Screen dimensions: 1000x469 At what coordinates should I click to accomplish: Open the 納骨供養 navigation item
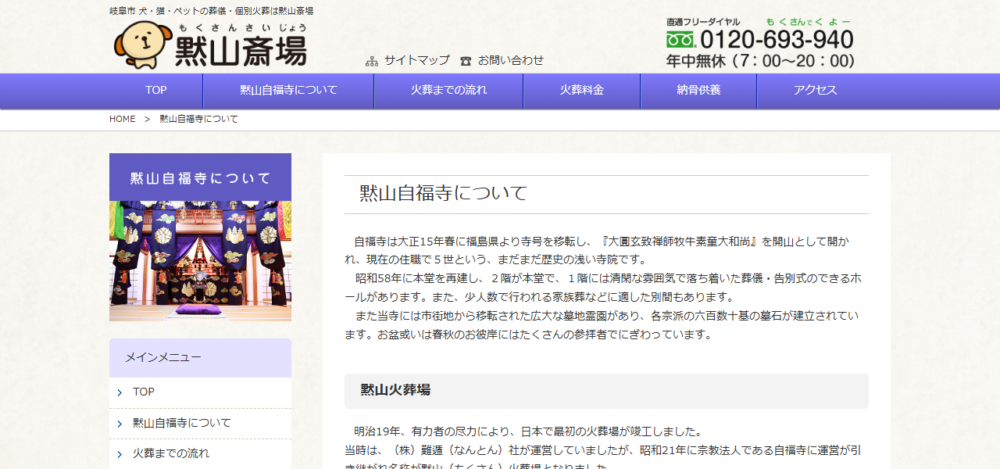[698, 91]
